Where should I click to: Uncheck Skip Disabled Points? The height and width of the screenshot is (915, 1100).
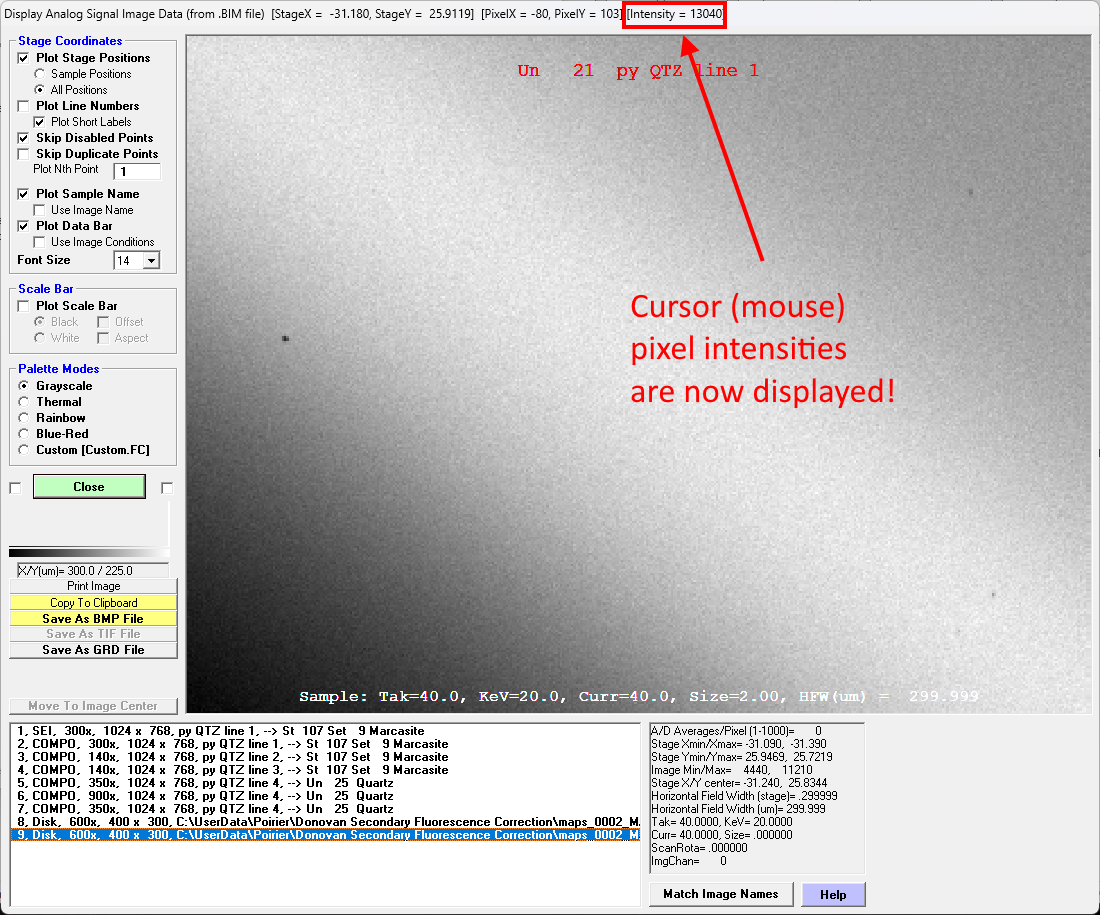click(24, 138)
